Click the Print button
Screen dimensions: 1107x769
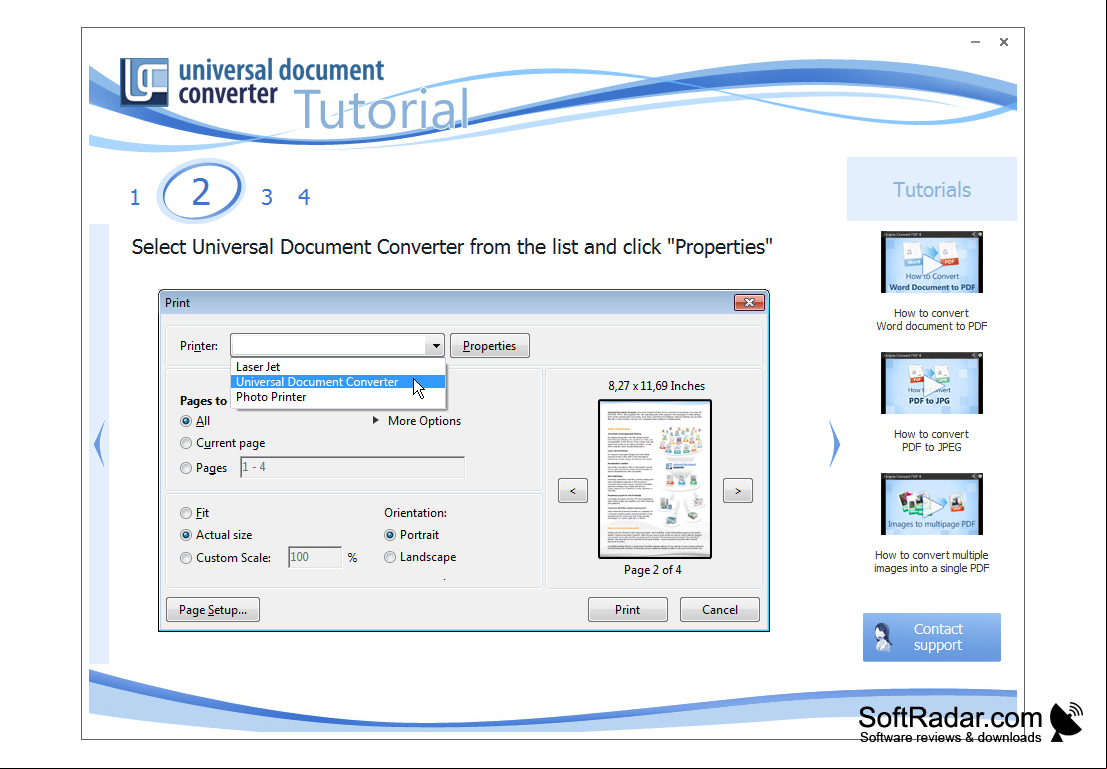[x=628, y=609]
